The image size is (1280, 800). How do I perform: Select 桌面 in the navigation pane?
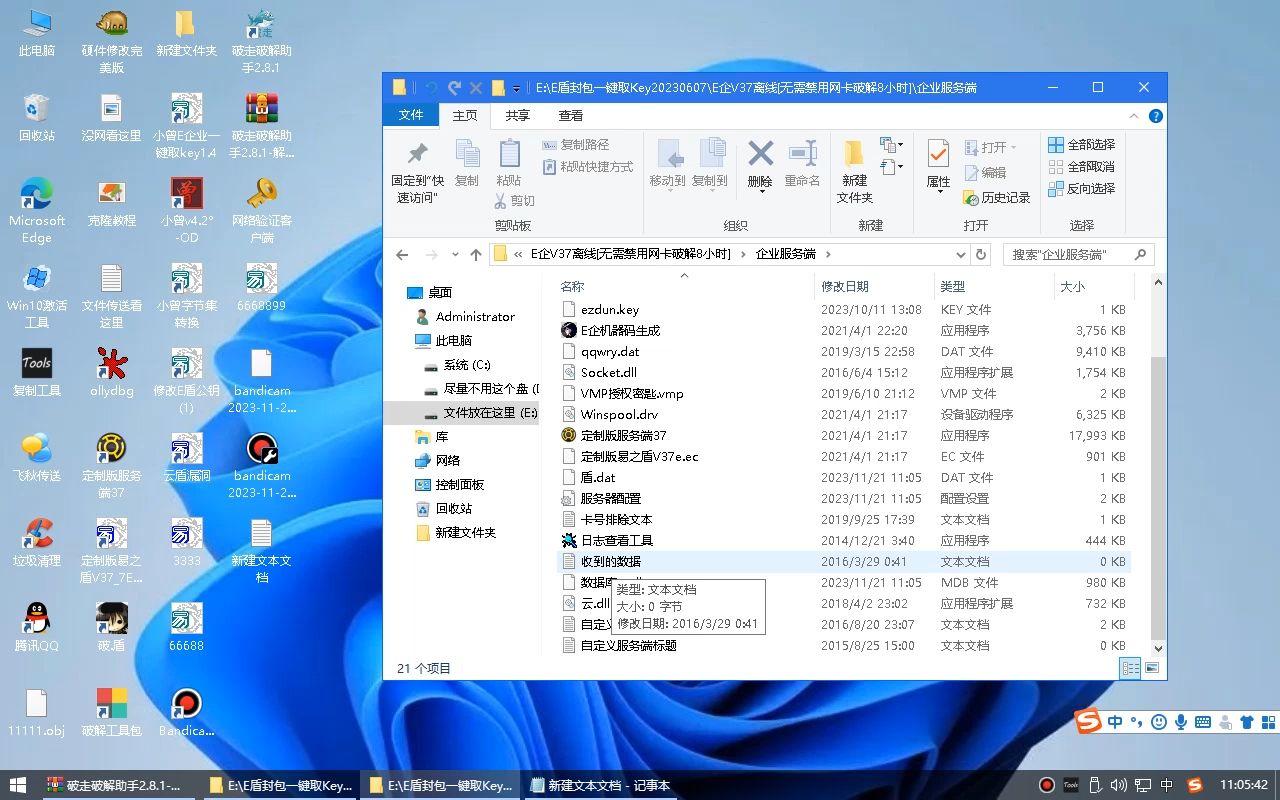tap(440, 293)
